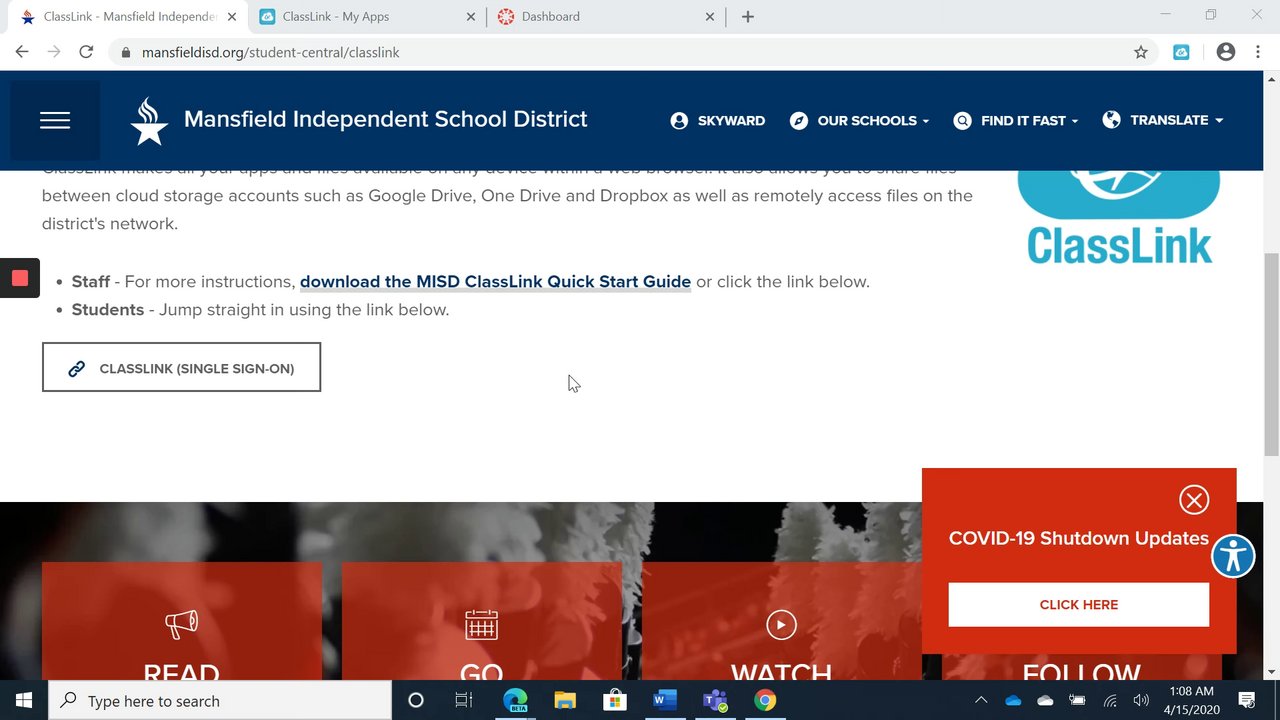Click the Type here to search box
1280x720 pixels.
pos(220,701)
